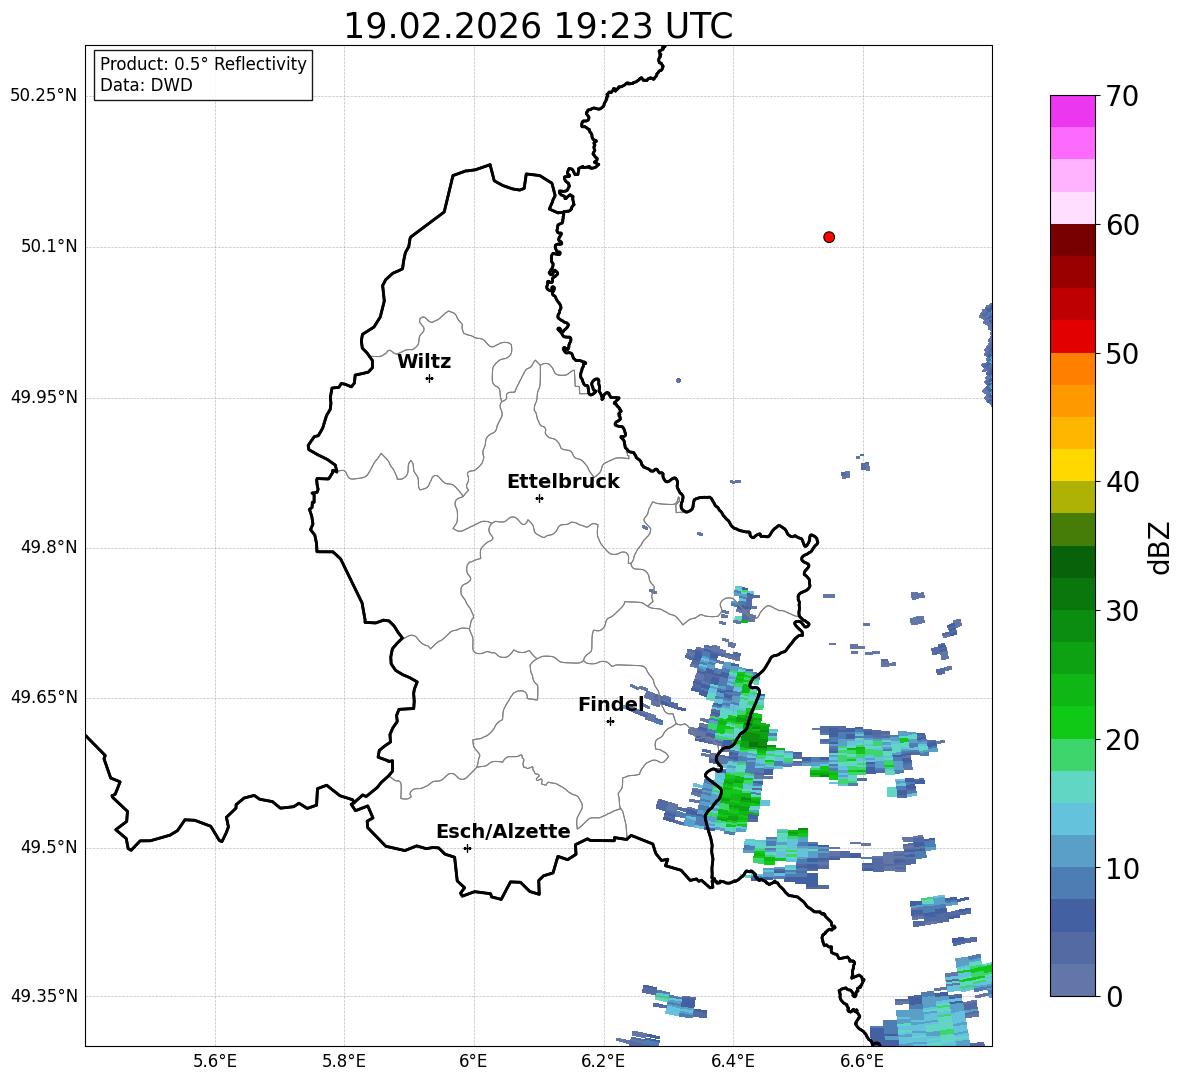Click the 50 value on the colorbar
1184x1081 pixels.
[x=1122, y=353]
